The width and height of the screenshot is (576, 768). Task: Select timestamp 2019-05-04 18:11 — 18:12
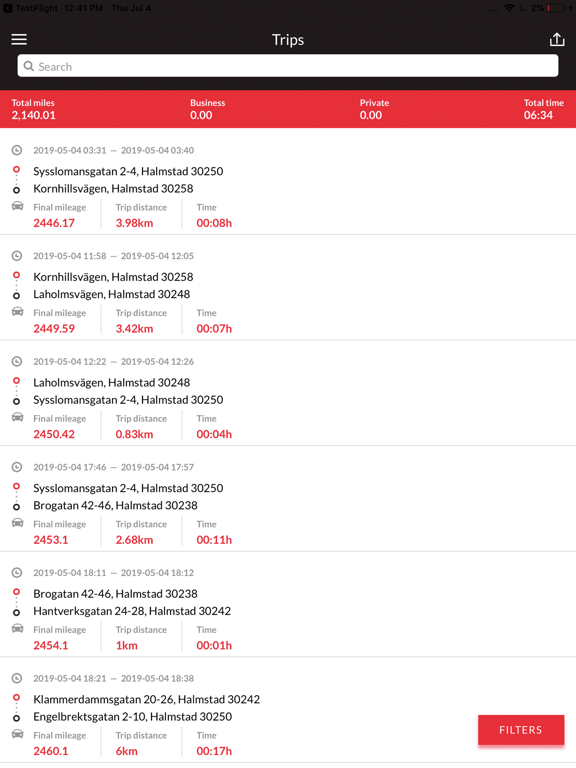click(x=114, y=573)
